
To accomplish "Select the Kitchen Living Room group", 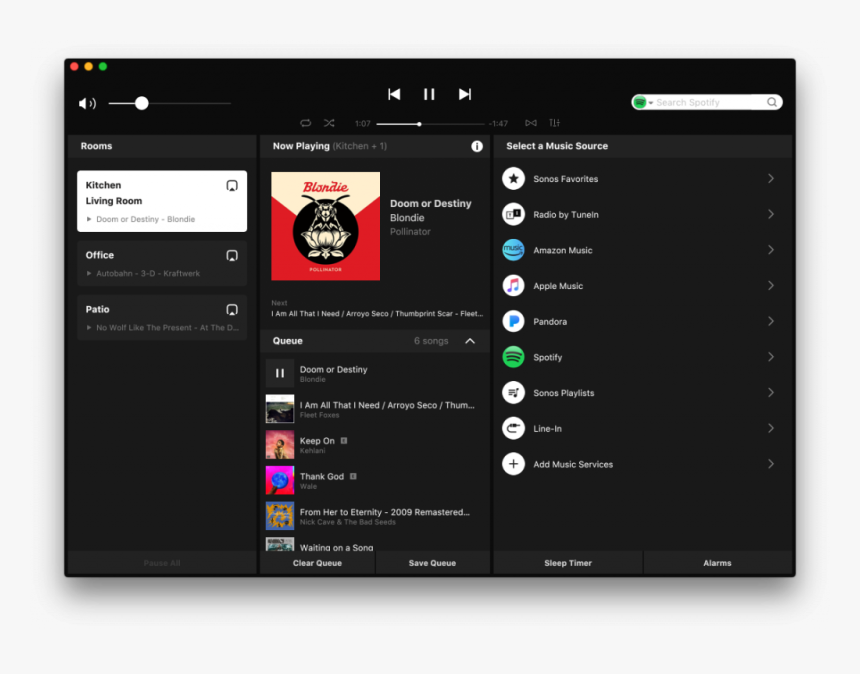I will click(162, 201).
